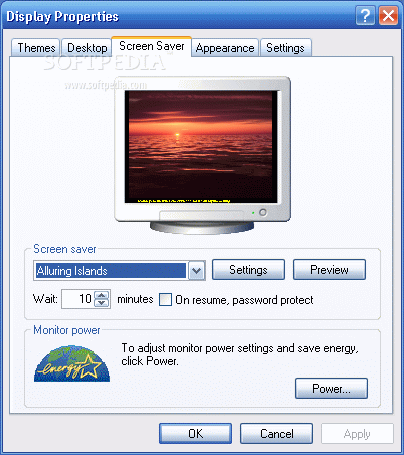Open screen saver Settings button
Viewport: 404px width, 455px height.
pyautogui.click(x=248, y=270)
